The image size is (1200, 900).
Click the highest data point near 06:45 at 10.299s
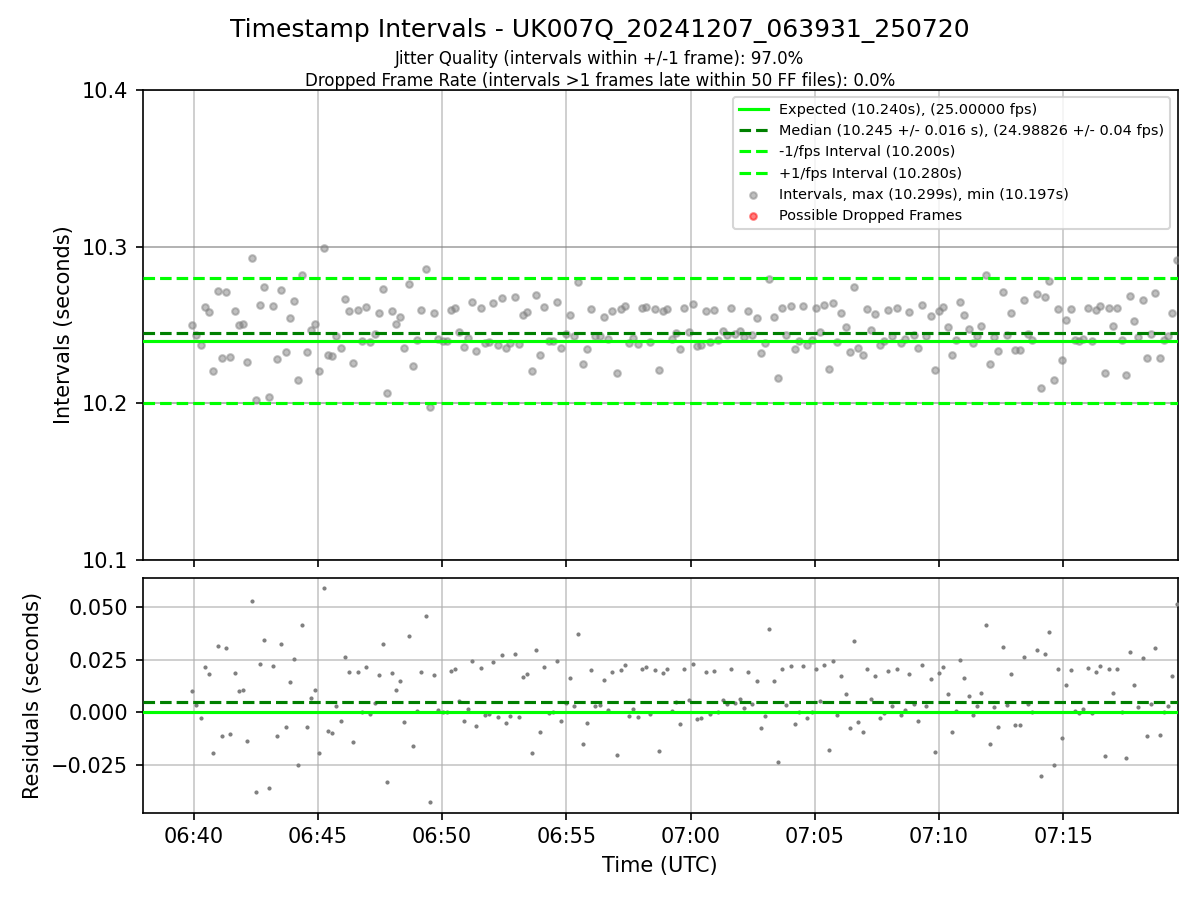pyautogui.click(x=324, y=248)
